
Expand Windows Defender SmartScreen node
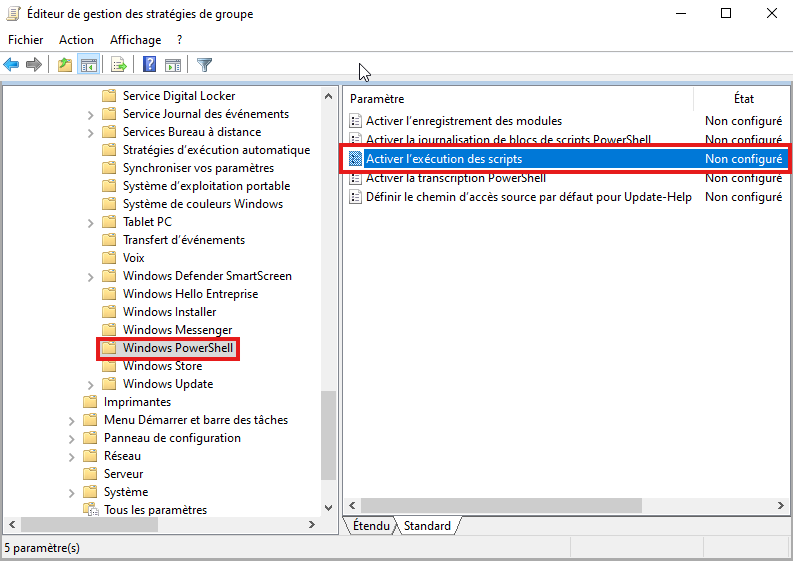tap(91, 277)
